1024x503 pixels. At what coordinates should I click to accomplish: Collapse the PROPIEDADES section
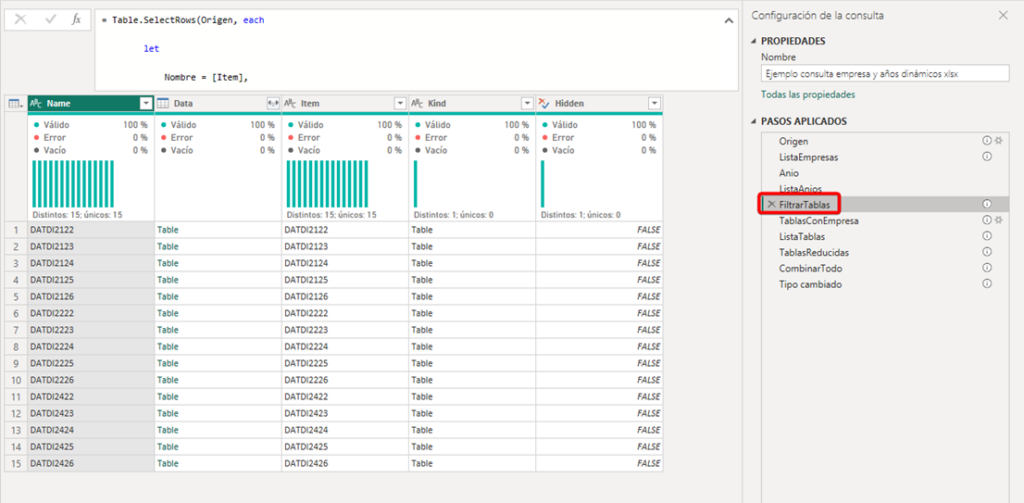pos(754,41)
